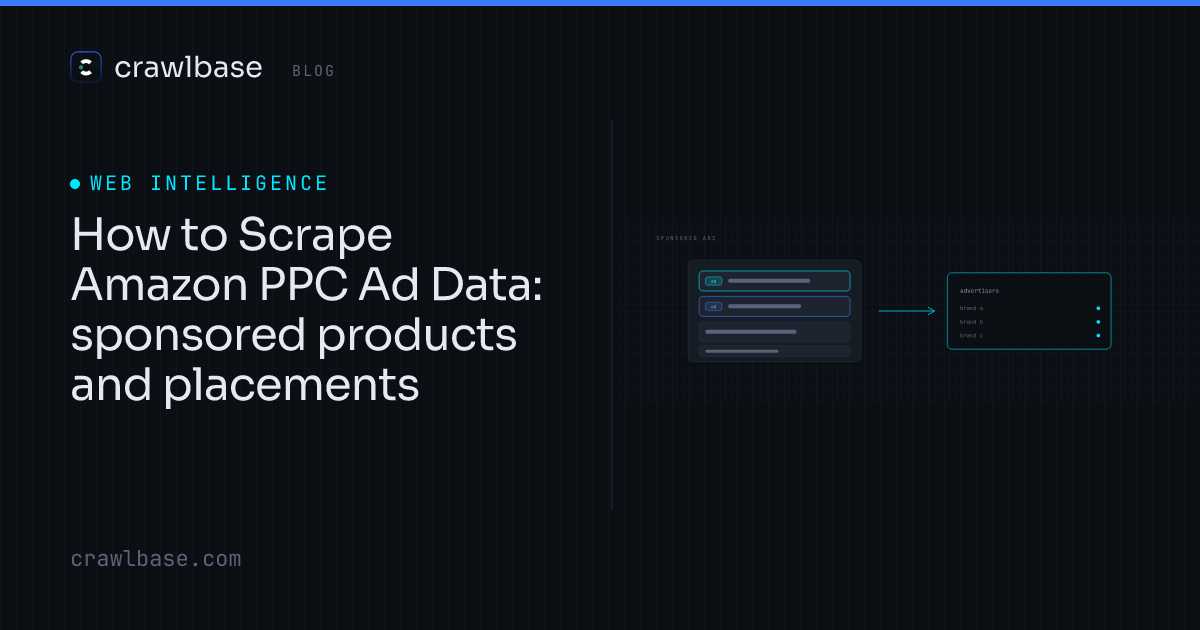Click the cyan dot next to brand c

[1098, 335]
